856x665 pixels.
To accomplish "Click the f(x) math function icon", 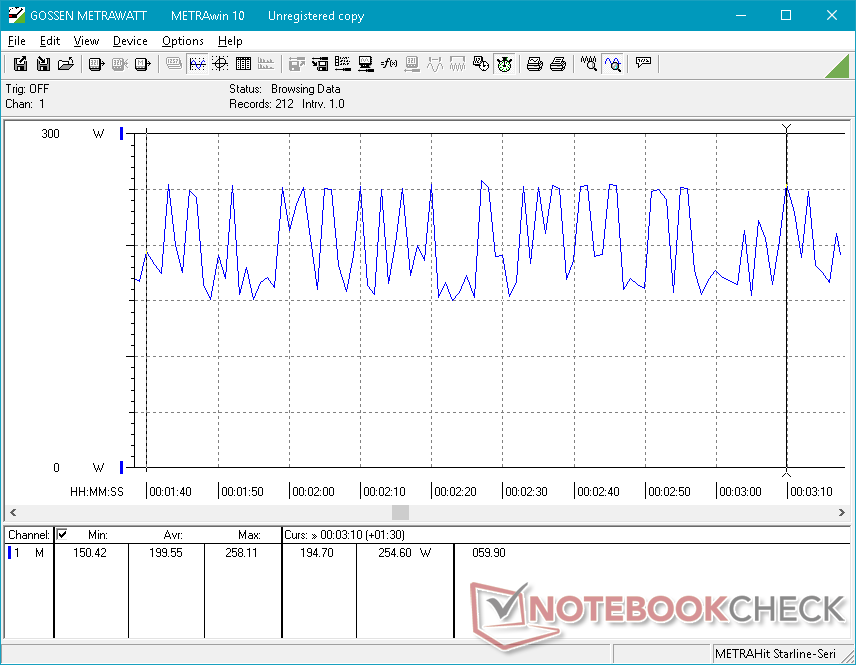I will click(389, 64).
